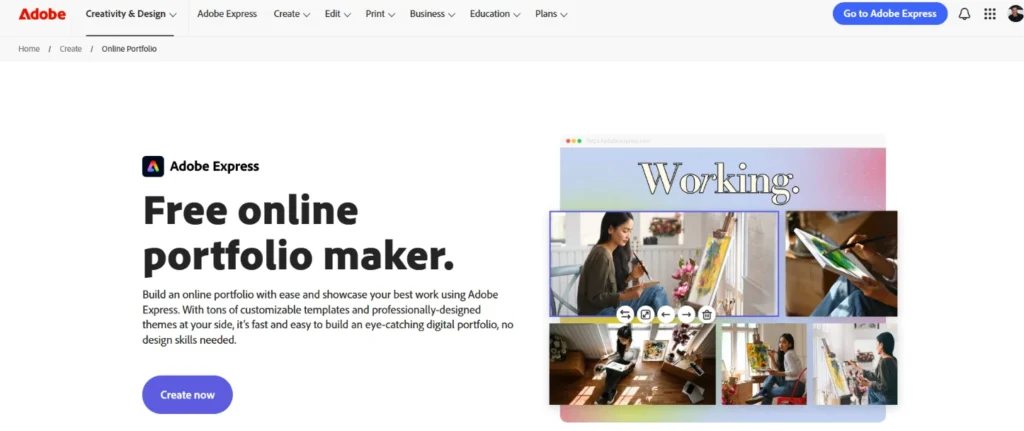Image resolution: width=1024 pixels, height=431 pixels.
Task: Expand the Create menu dropdown
Action: click(291, 14)
